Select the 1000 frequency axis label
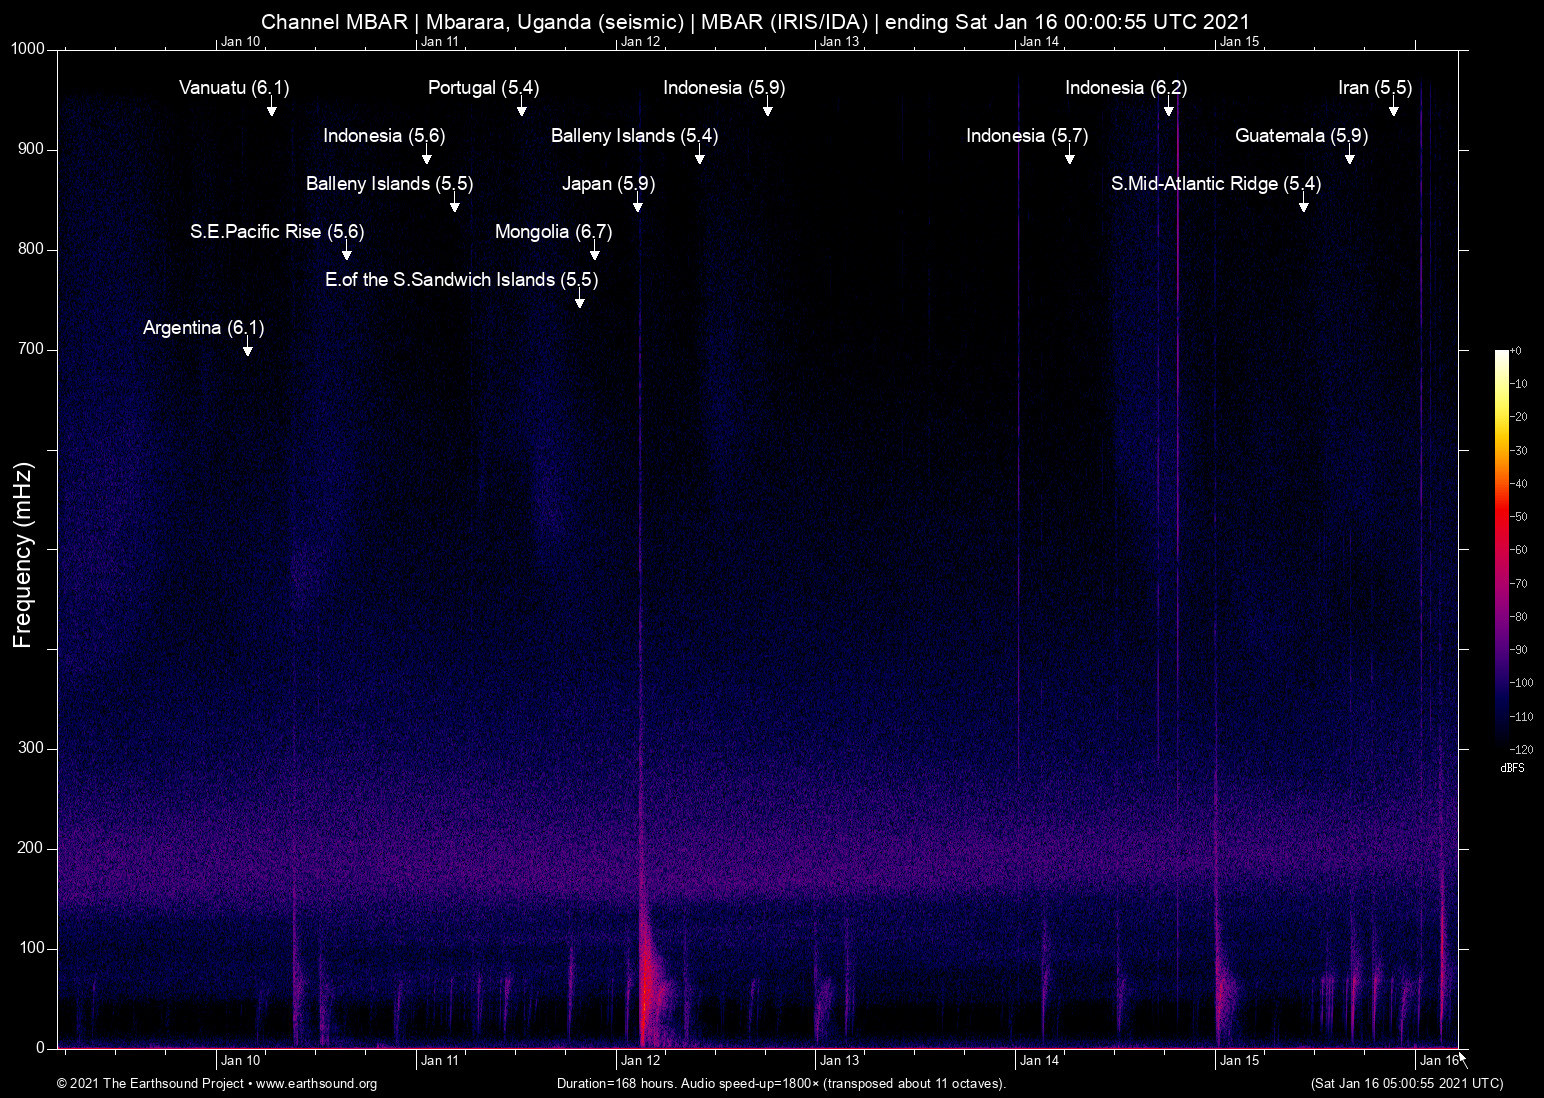This screenshot has height=1098, width=1544. pyautogui.click(x=28, y=49)
